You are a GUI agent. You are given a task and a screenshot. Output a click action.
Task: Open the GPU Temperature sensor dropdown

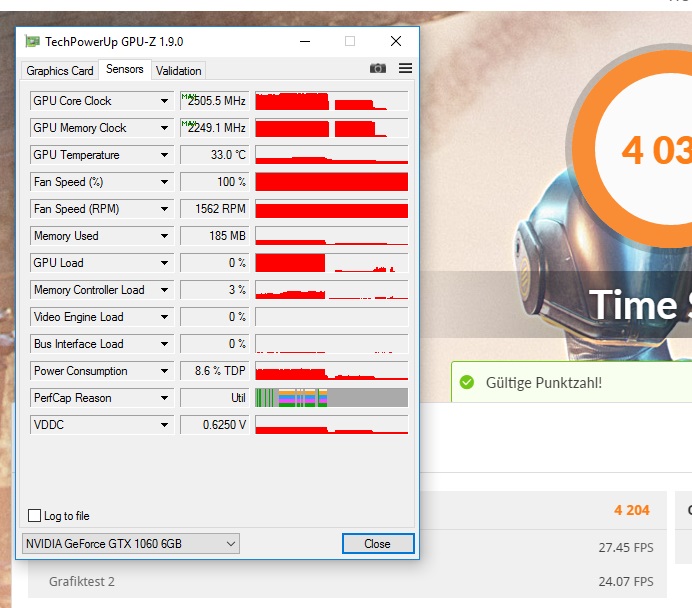(164, 155)
